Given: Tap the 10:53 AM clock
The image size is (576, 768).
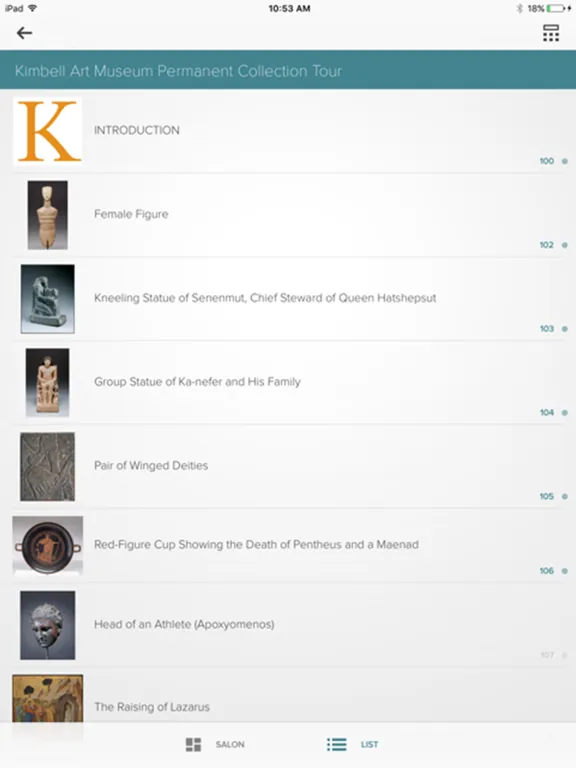Looking at the screenshot, I should pos(289,8).
